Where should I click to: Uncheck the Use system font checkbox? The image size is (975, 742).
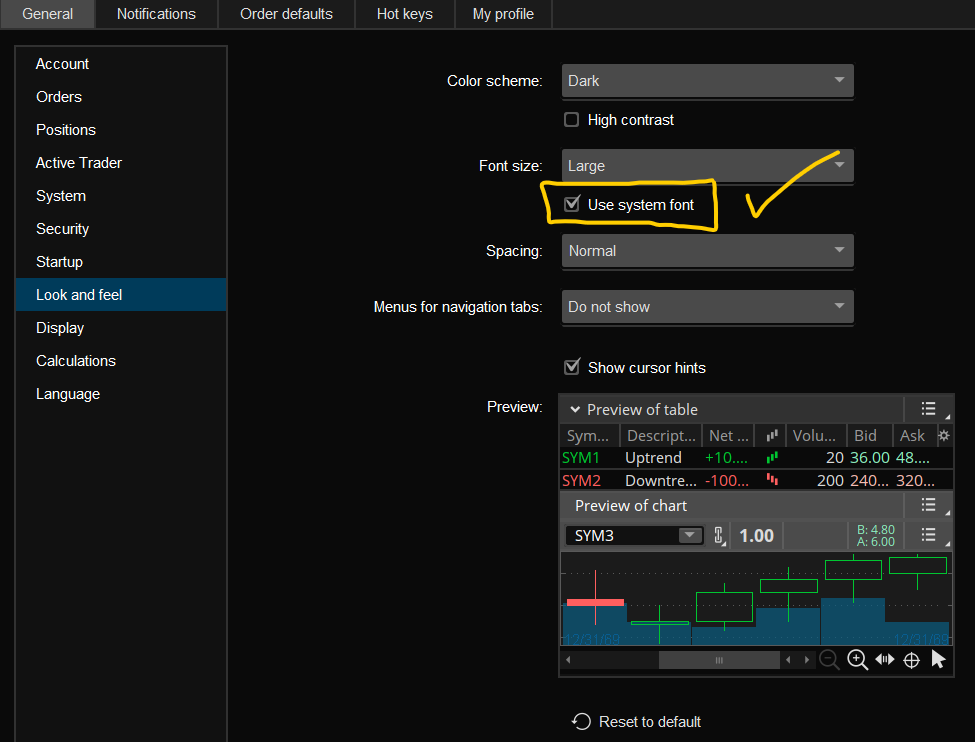(x=572, y=205)
